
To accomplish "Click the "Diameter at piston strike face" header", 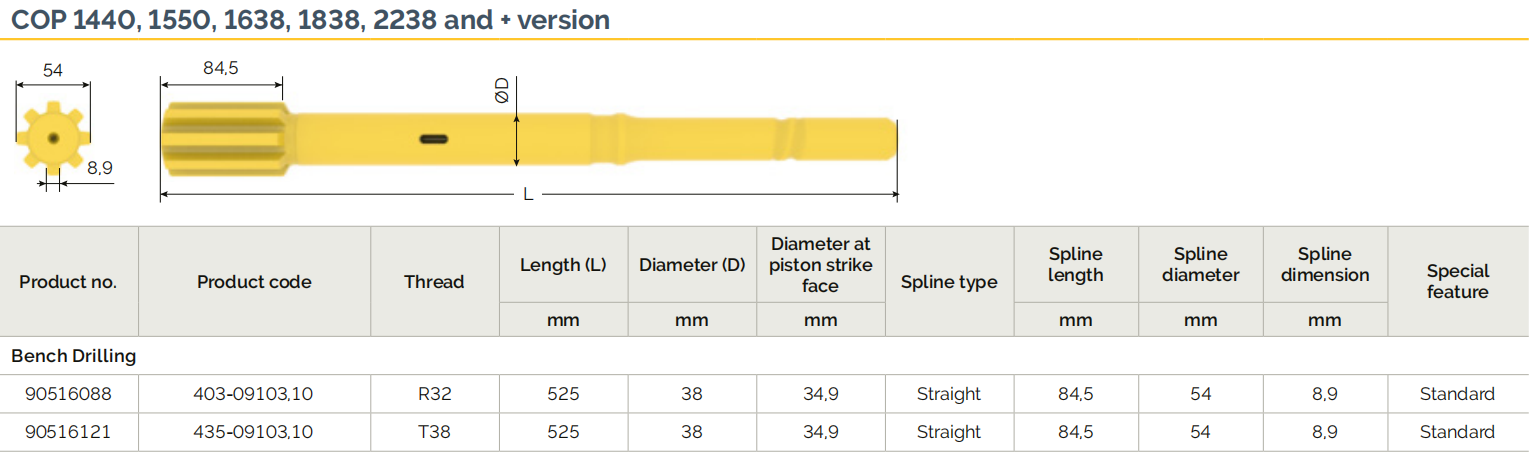I will coord(820,265).
